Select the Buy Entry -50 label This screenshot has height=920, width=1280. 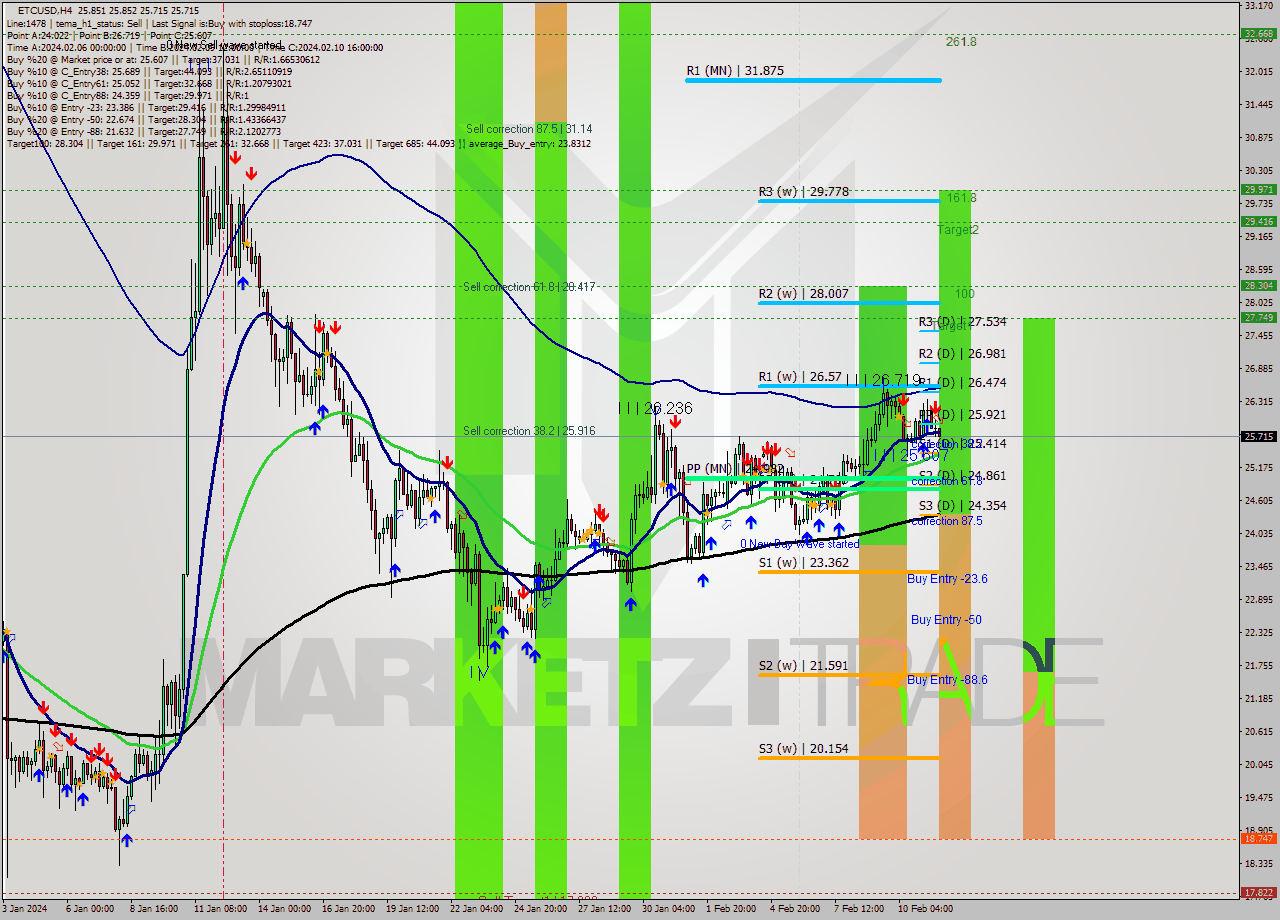(x=946, y=620)
